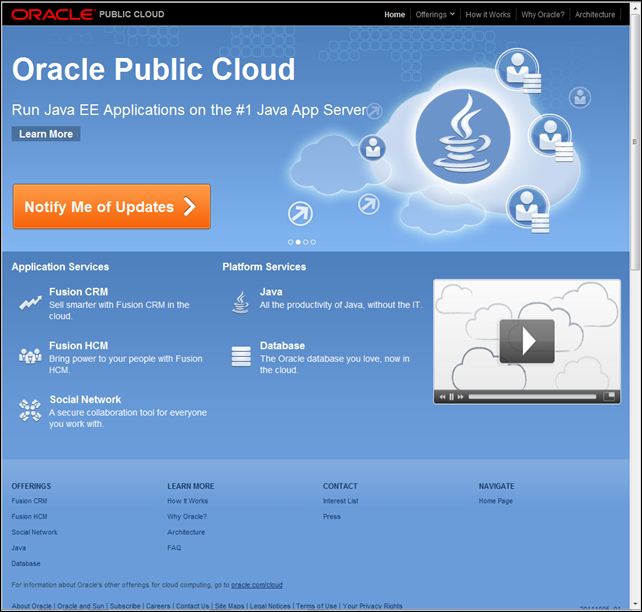The width and height of the screenshot is (642, 612).
Task: Open Architecture in top navigation
Action: (x=595, y=15)
